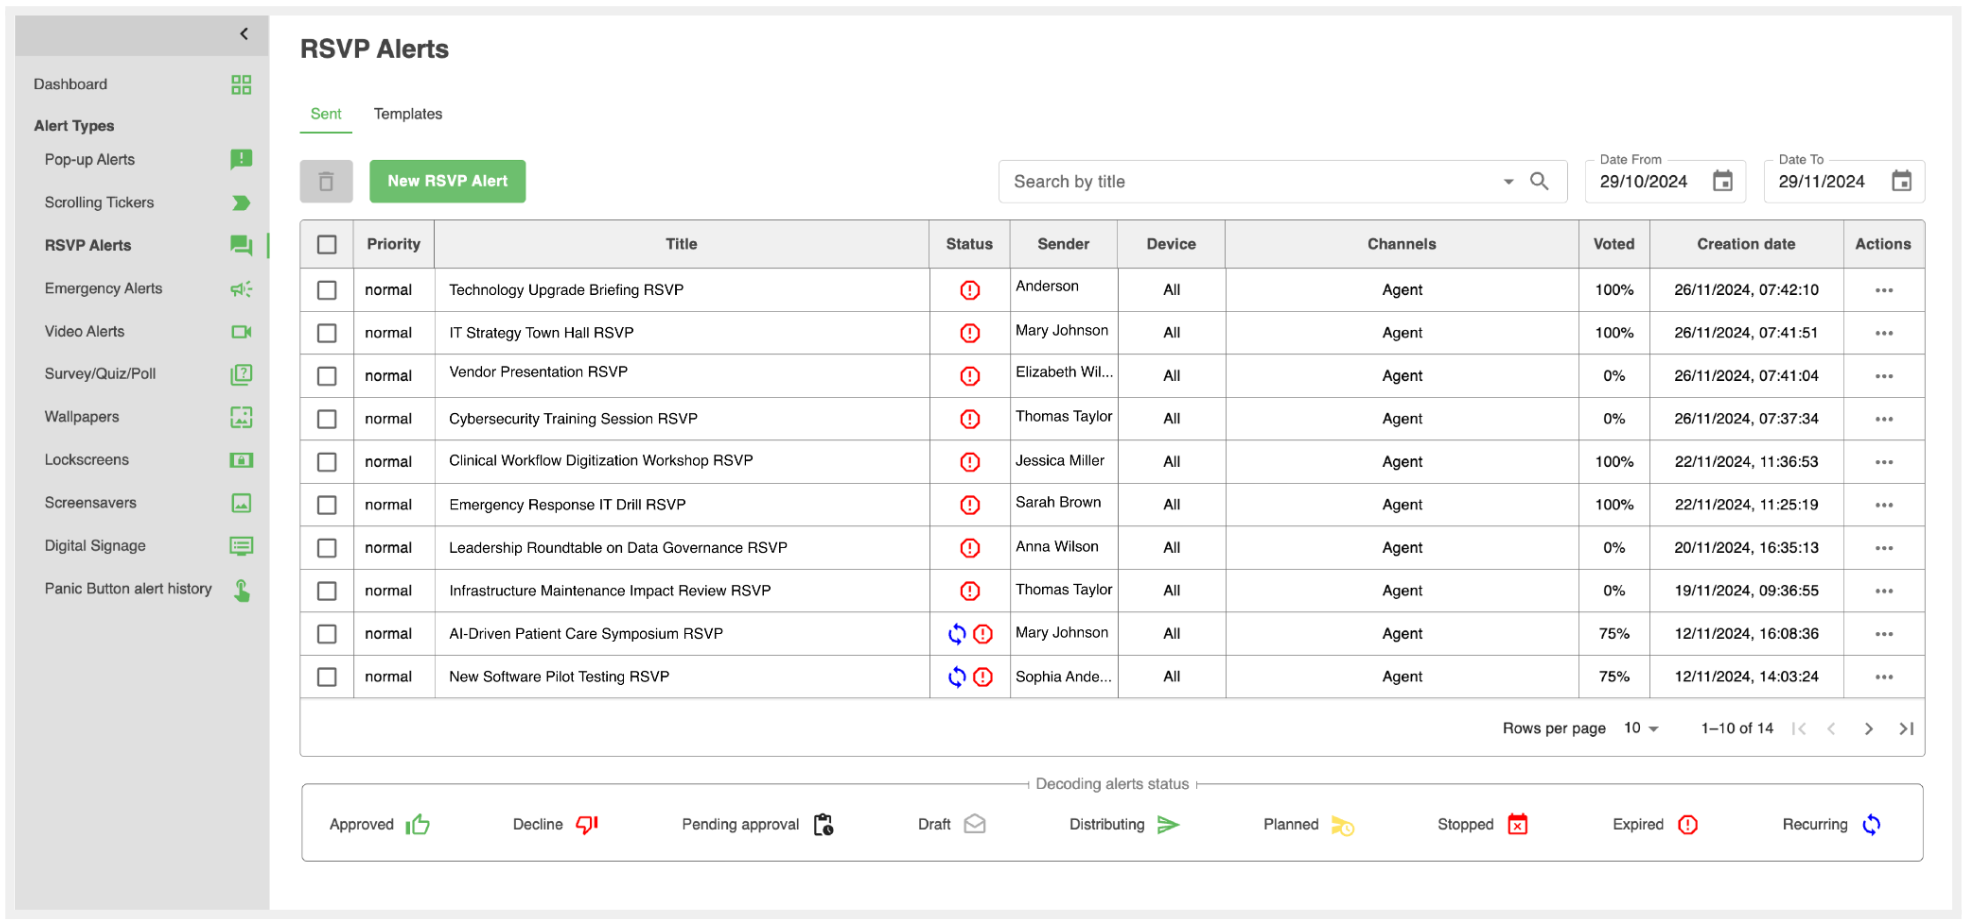Open the Rows per page dropdown
The height and width of the screenshot is (924, 1964).
click(x=1641, y=729)
